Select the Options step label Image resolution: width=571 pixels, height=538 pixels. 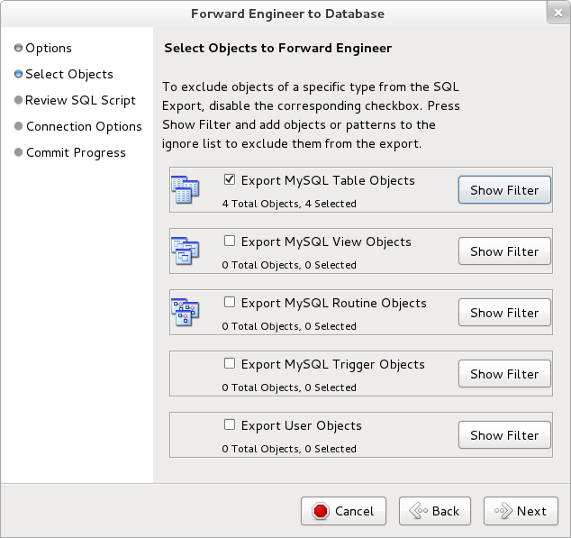tap(48, 48)
